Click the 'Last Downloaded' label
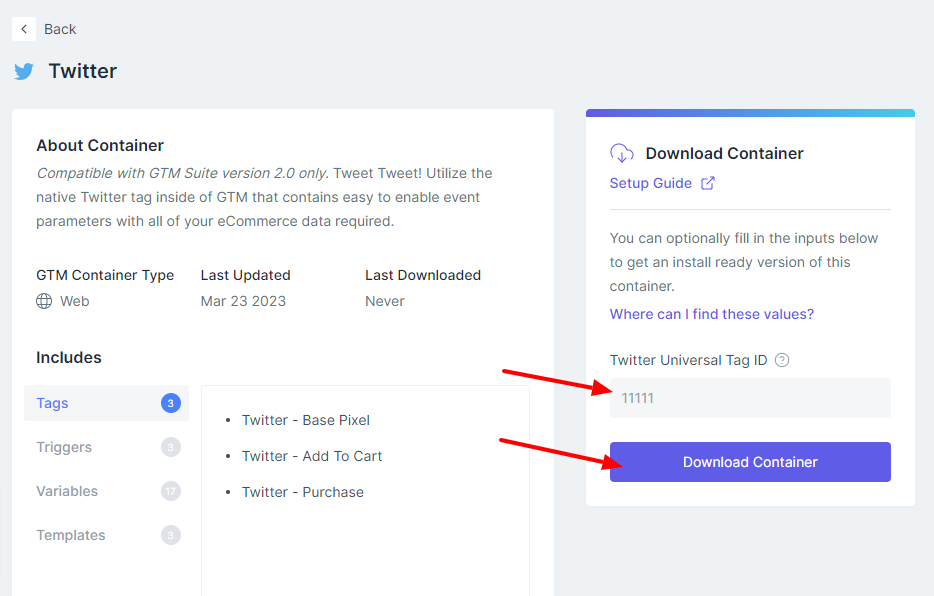 click(x=423, y=276)
